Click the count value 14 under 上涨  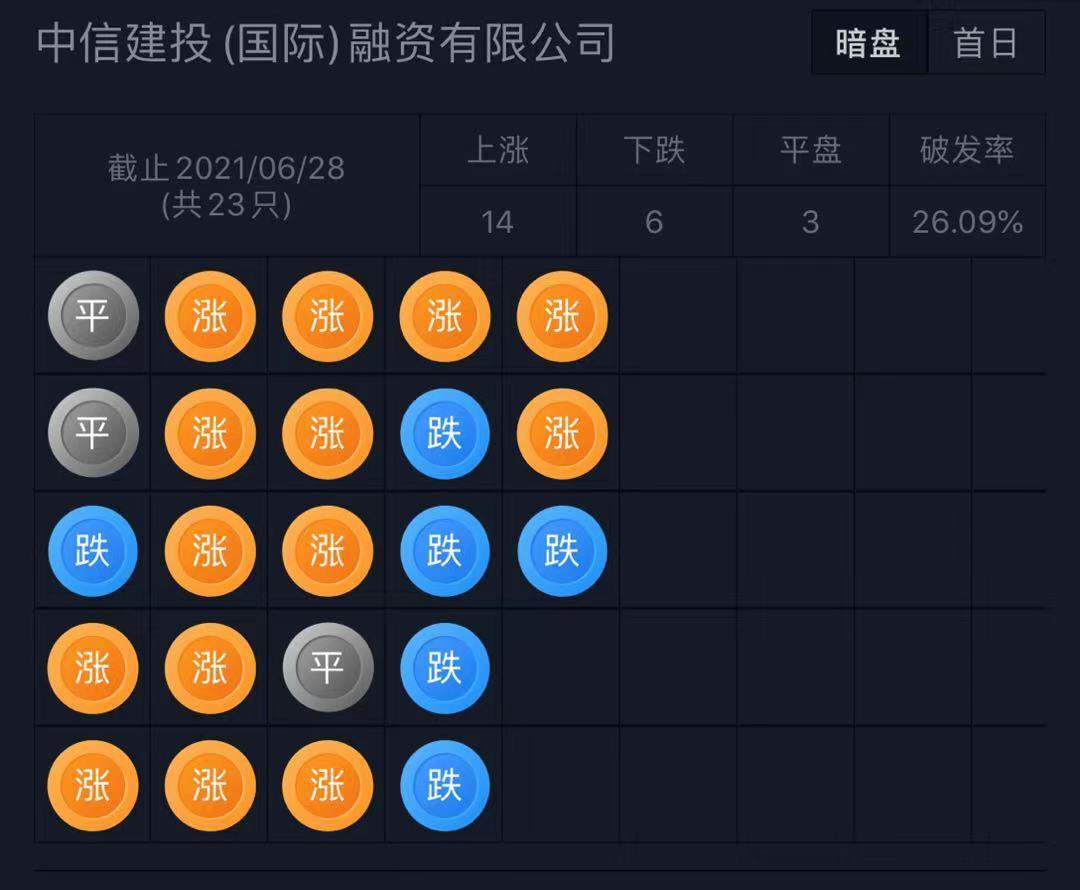point(498,222)
